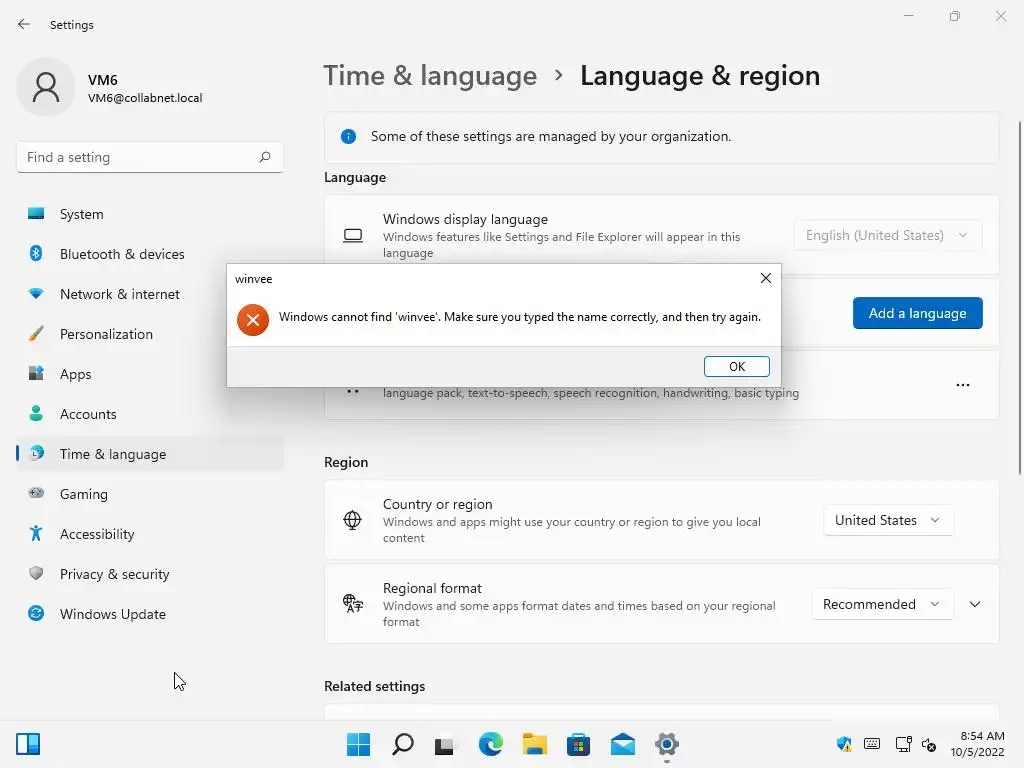Open Network & internet category
Image resolution: width=1024 pixels, height=768 pixels.
pos(150,294)
